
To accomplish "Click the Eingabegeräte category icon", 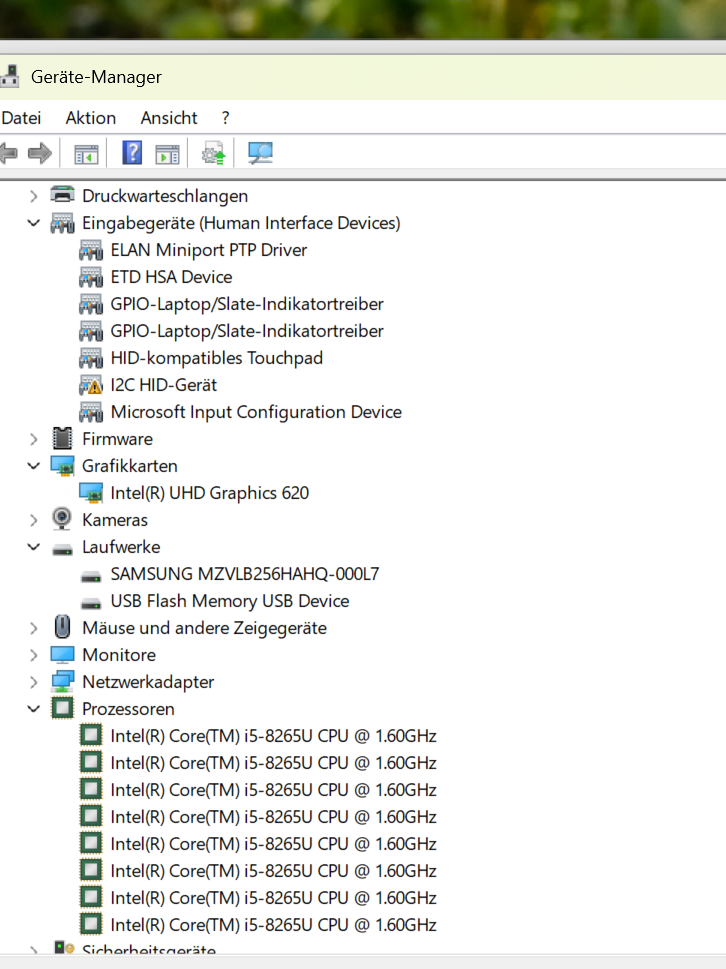I will pos(62,222).
